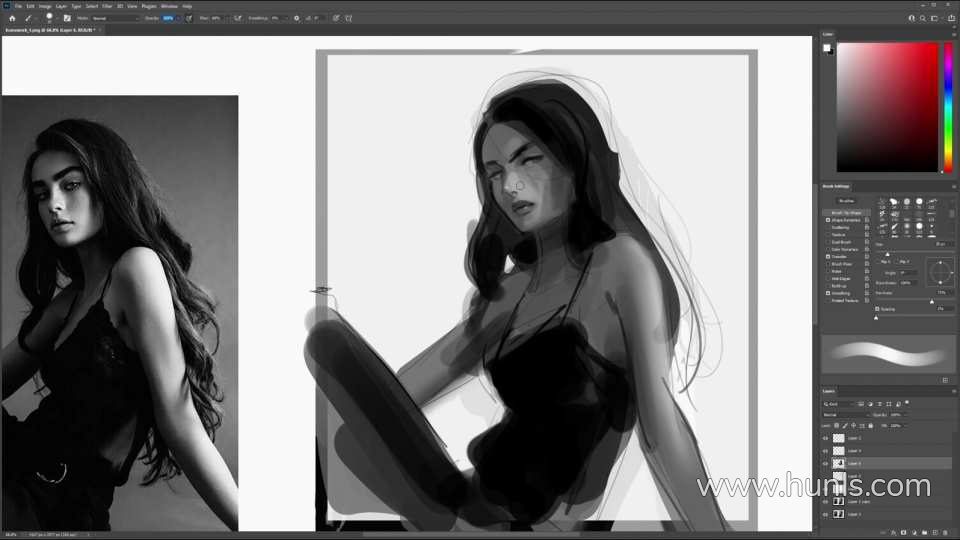Open the Filter menu
This screenshot has height=540, width=960.
point(107,6)
